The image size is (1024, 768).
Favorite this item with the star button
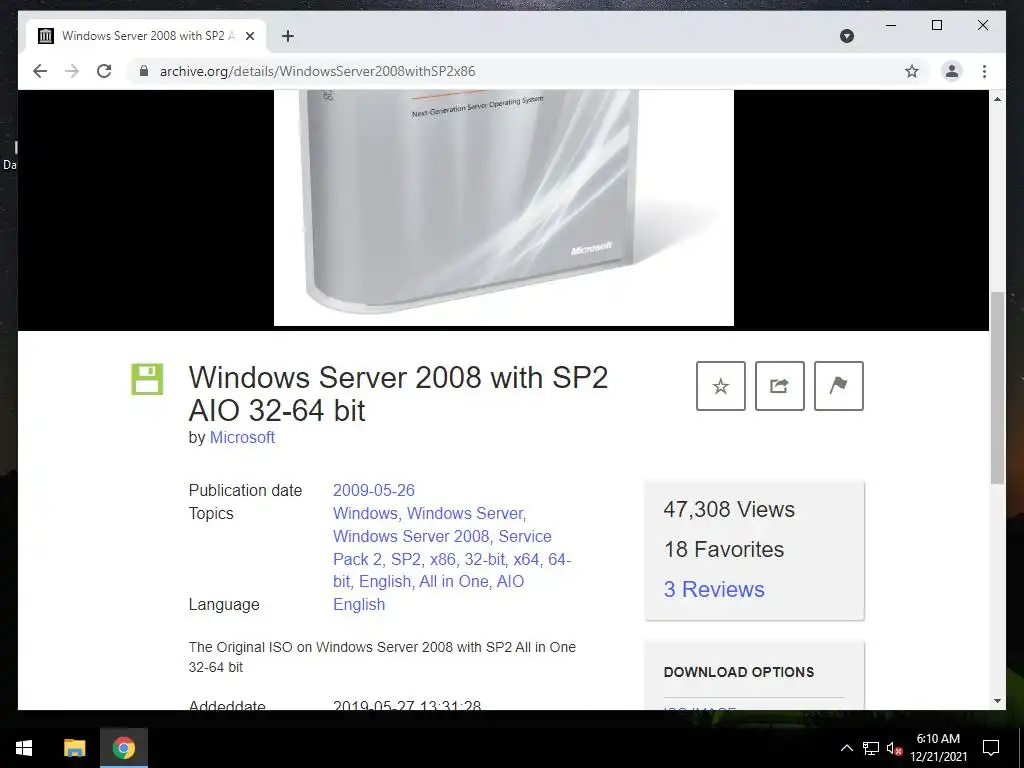tap(720, 386)
